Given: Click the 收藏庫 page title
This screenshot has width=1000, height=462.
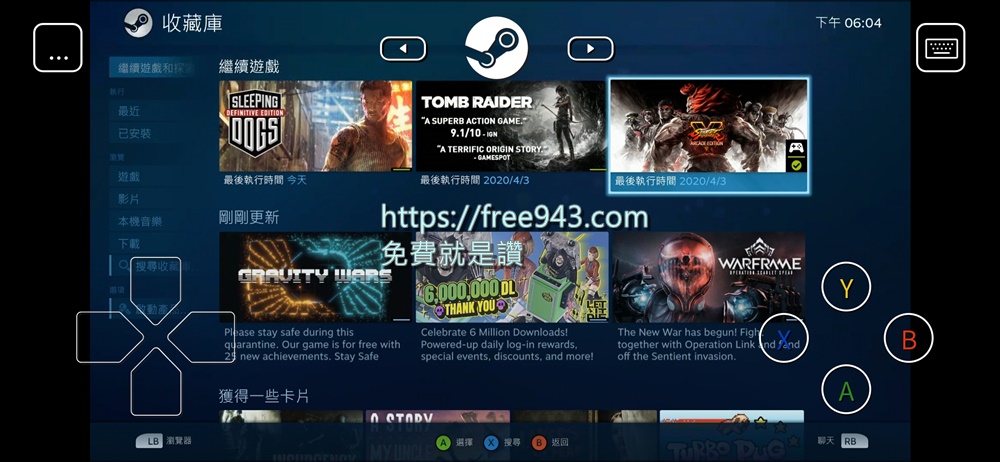Looking at the screenshot, I should coord(192,23).
